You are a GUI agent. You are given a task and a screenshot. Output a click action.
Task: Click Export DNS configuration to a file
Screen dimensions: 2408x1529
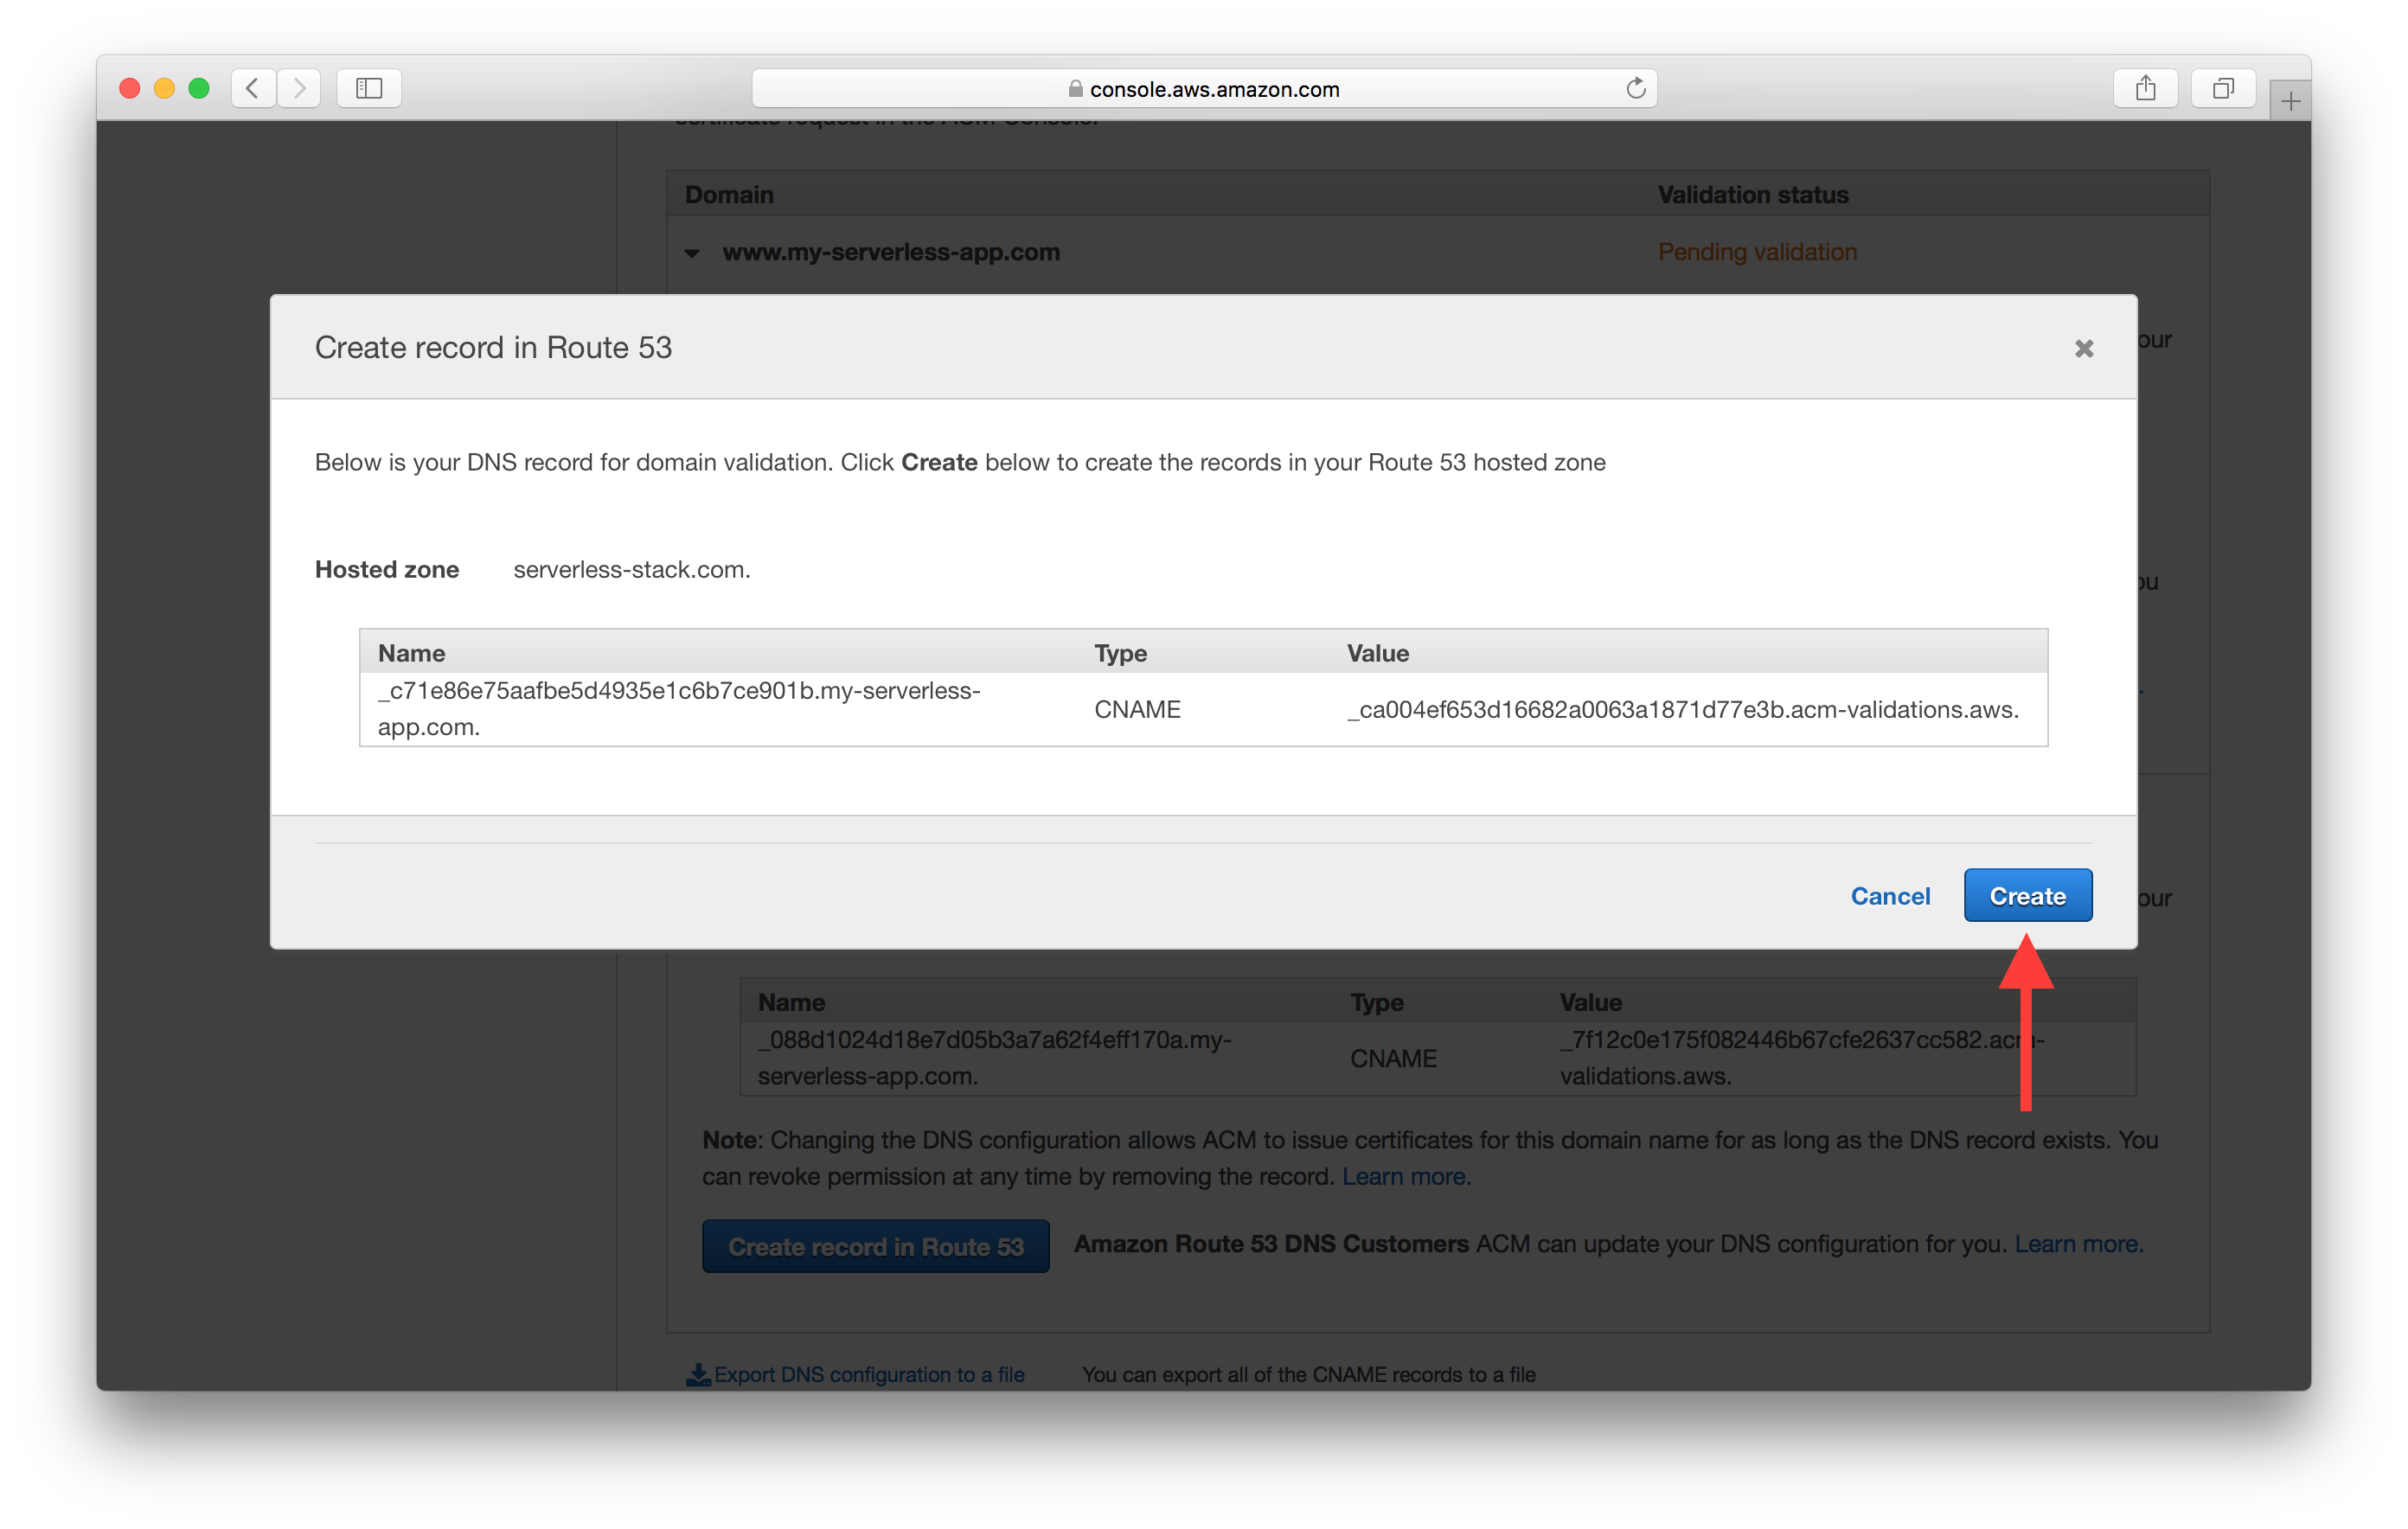click(868, 1374)
